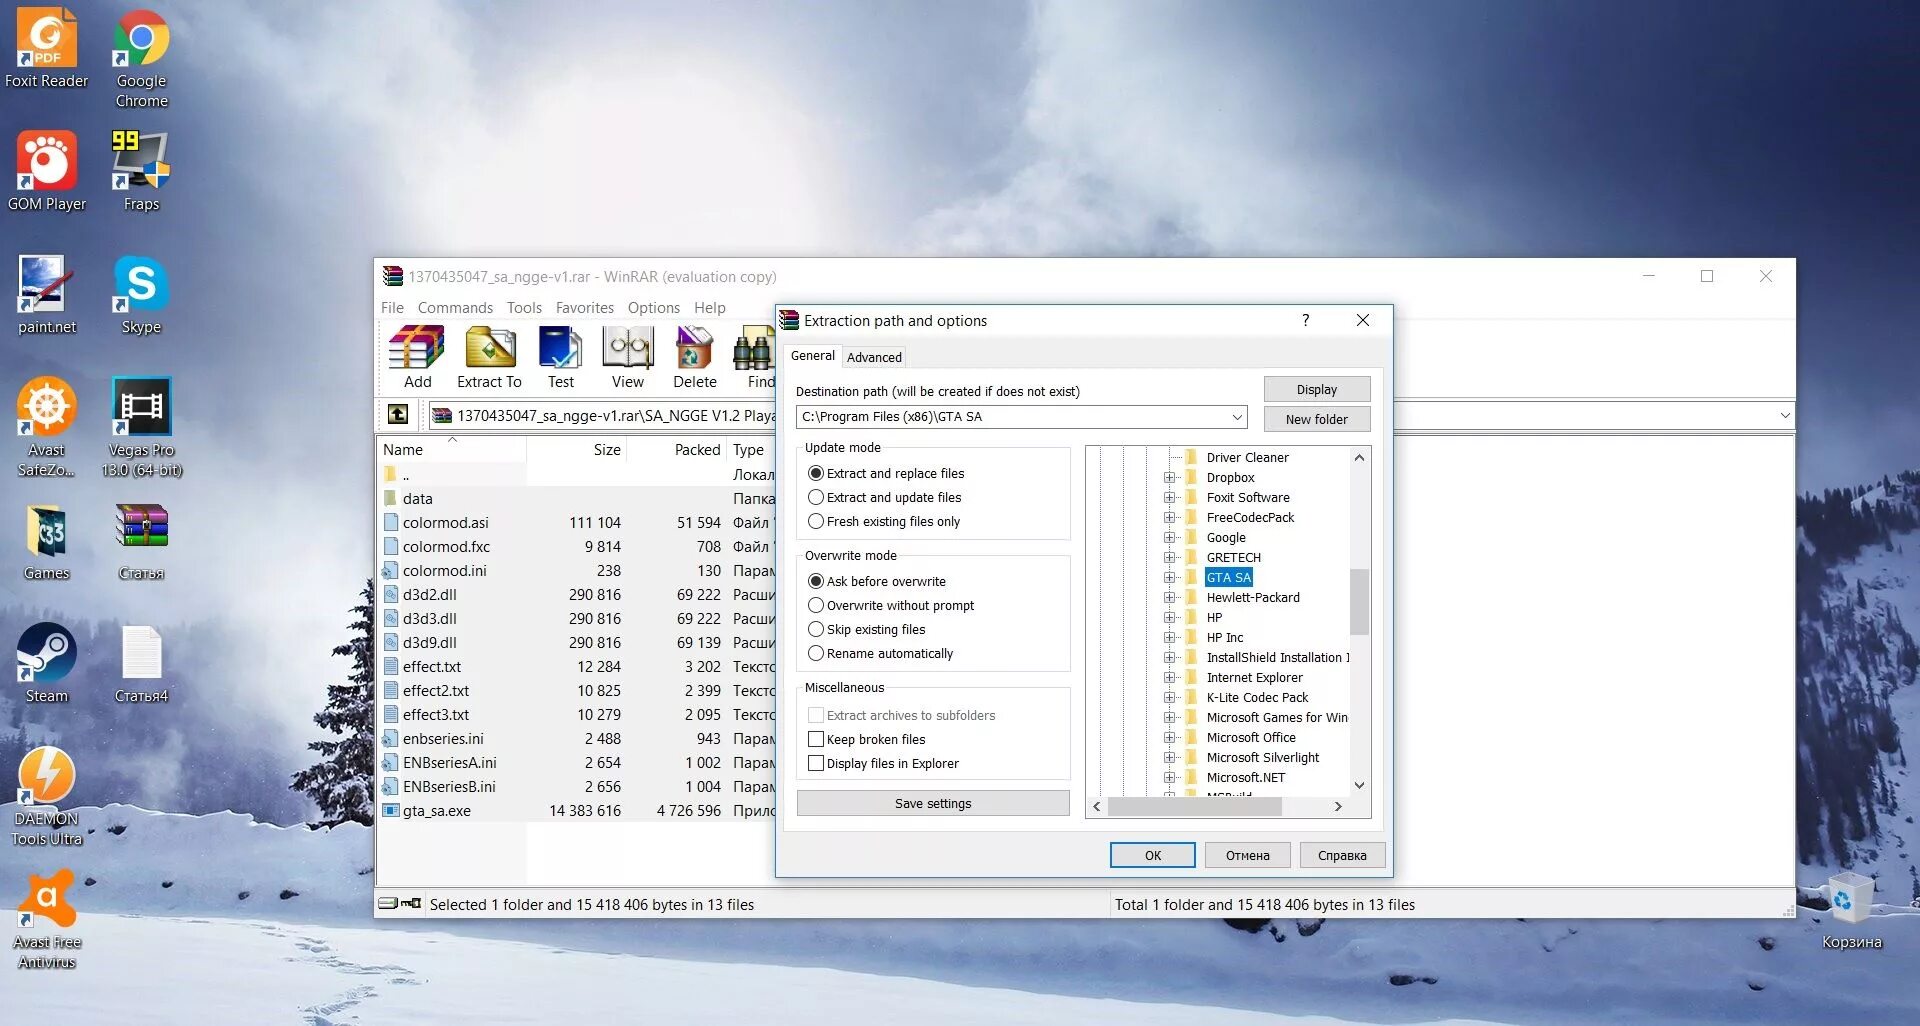
Task: Enable Keep broken files checkbox
Action: pos(816,739)
